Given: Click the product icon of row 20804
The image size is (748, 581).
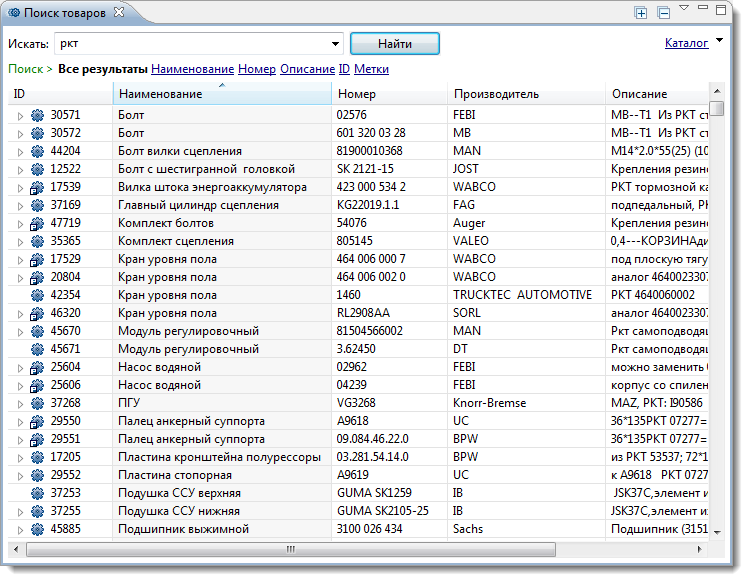Looking at the screenshot, I should click(x=37, y=278).
